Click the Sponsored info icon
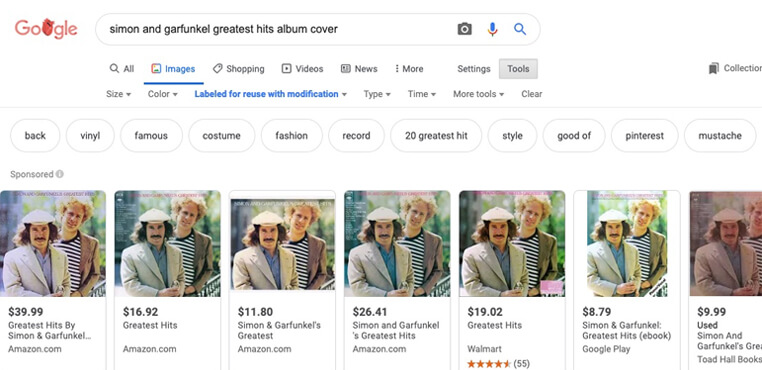The width and height of the screenshot is (762, 370). tap(59, 174)
